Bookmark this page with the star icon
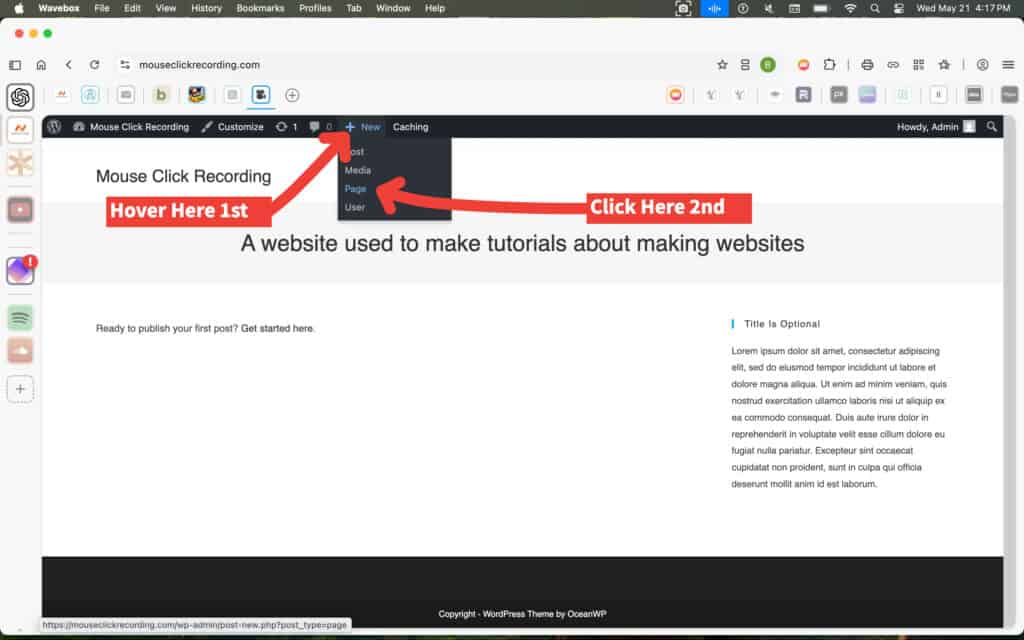 [x=722, y=64]
